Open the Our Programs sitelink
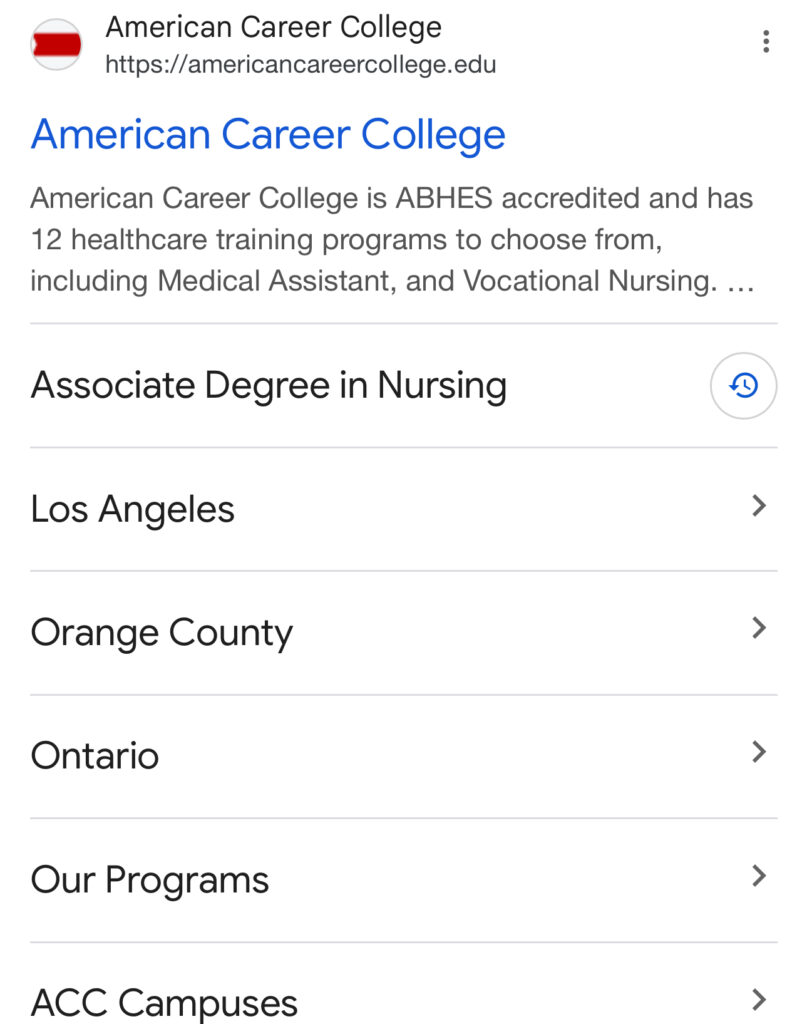Screen dimensions: 802x1024 click(x=150, y=880)
